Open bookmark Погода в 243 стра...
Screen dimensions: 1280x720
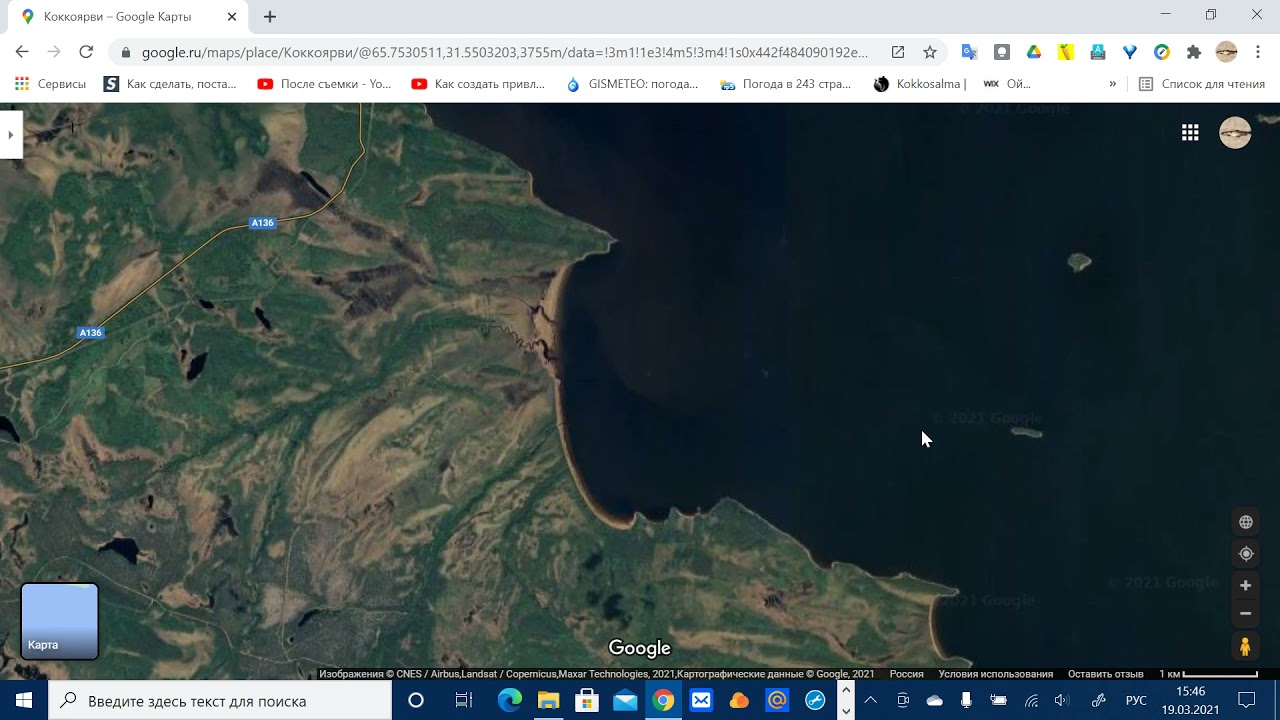(x=786, y=84)
